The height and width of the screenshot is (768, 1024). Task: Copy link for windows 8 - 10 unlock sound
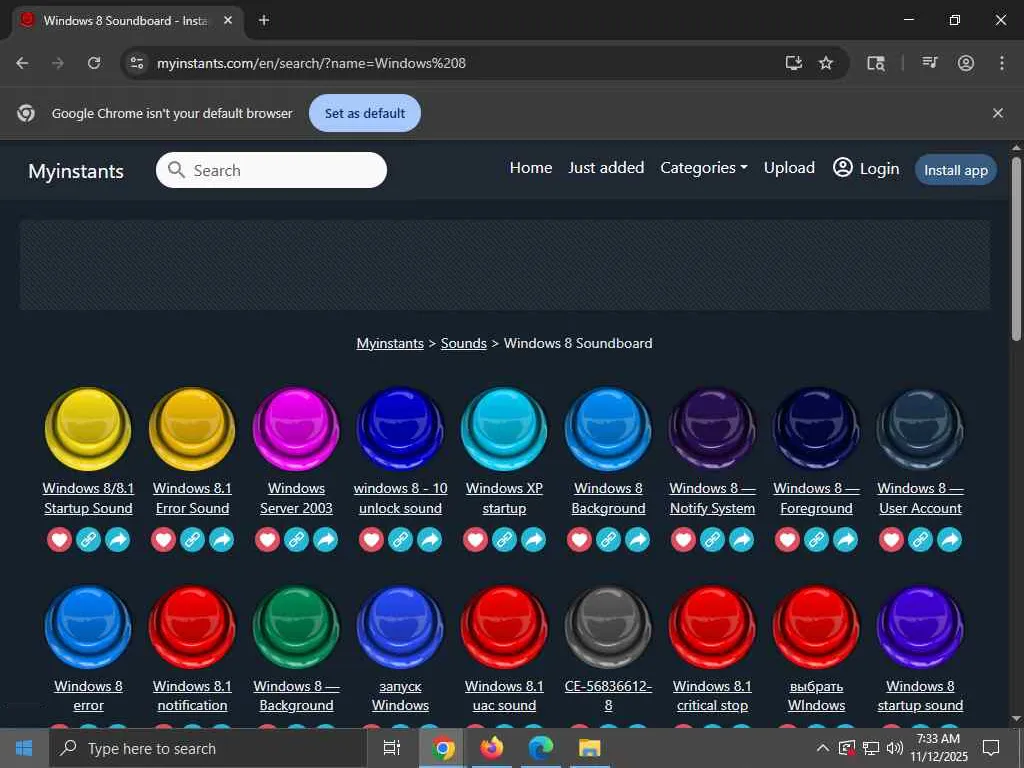coord(400,539)
